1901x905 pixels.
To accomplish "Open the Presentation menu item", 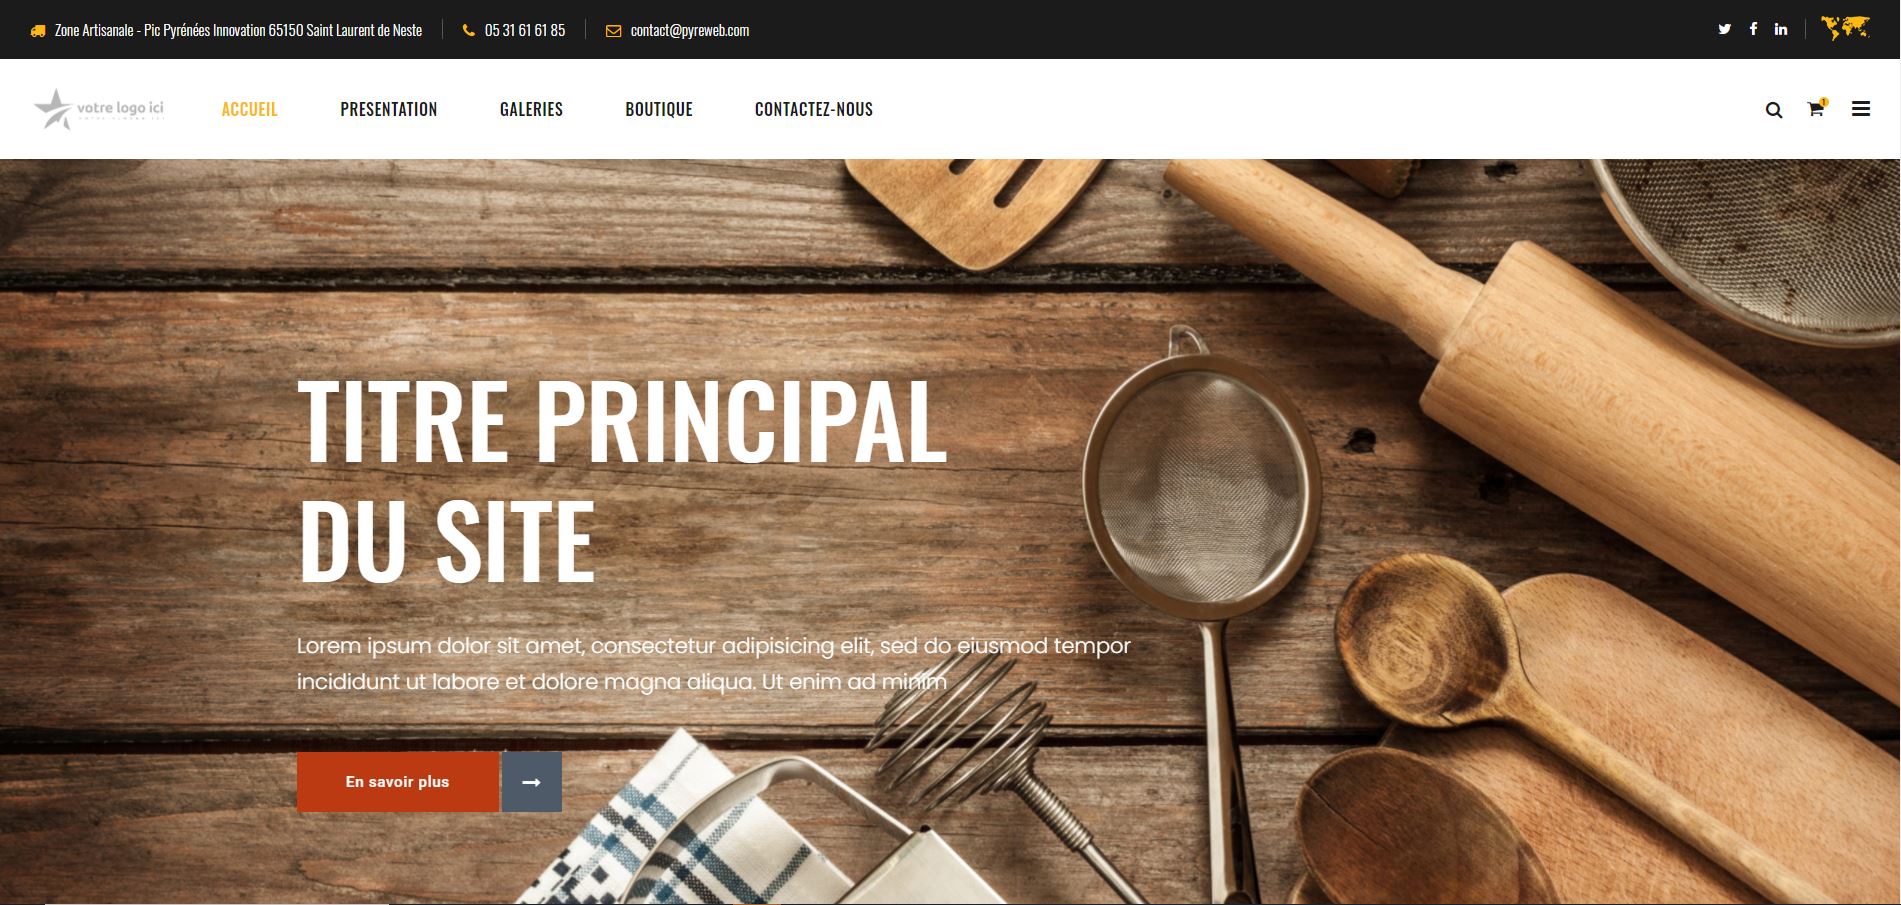I will [x=389, y=109].
